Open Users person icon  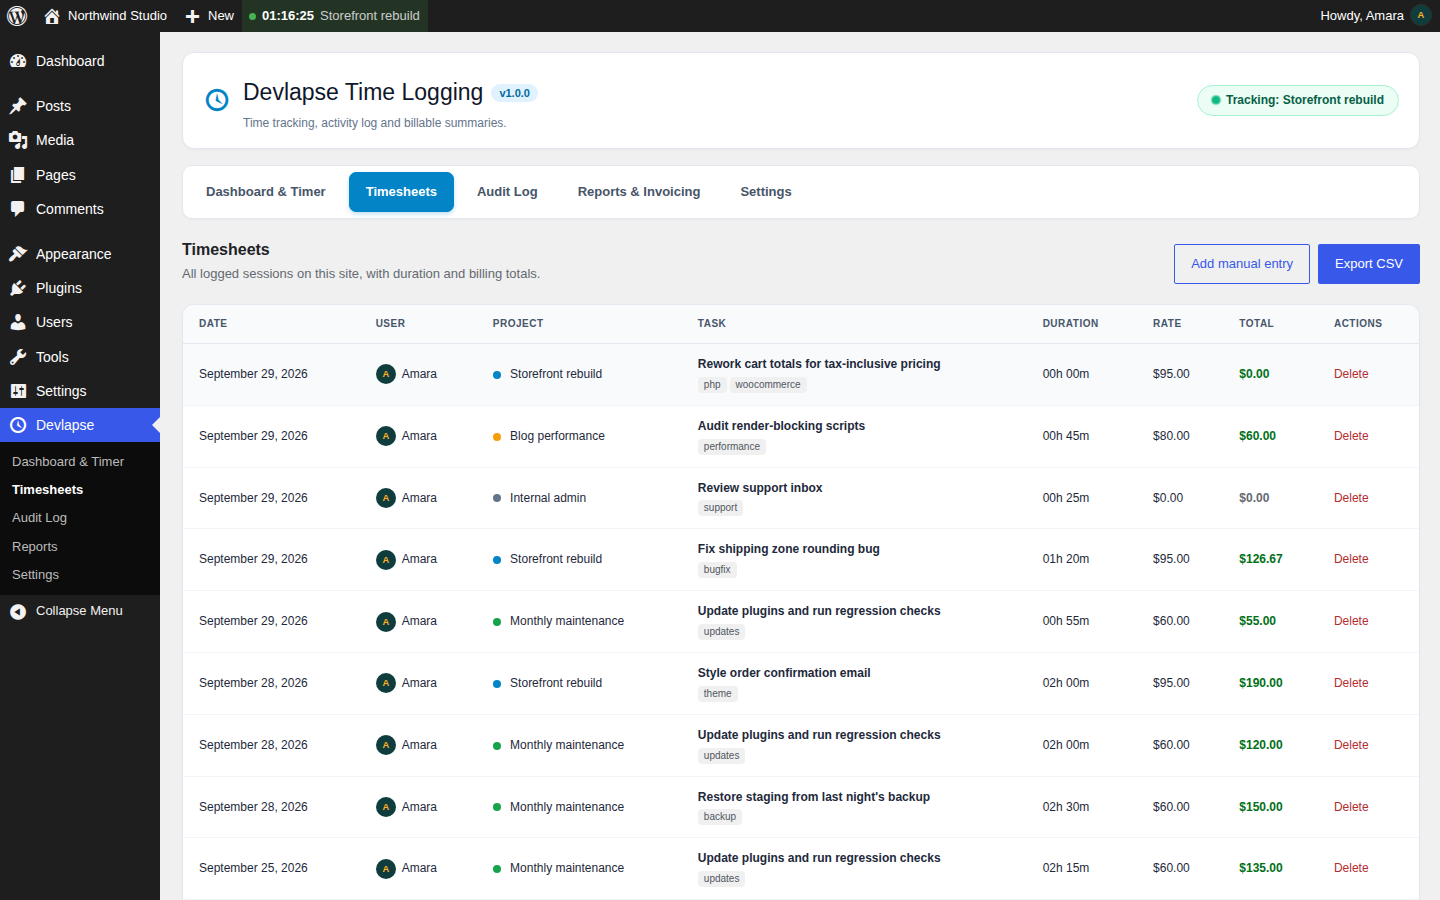coord(18,322)
